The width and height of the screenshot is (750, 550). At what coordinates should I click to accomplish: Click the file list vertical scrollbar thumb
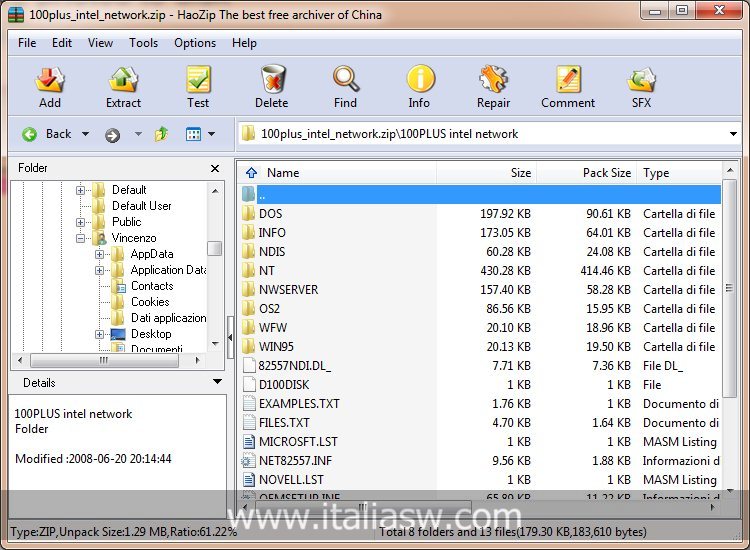pos(729,288)
